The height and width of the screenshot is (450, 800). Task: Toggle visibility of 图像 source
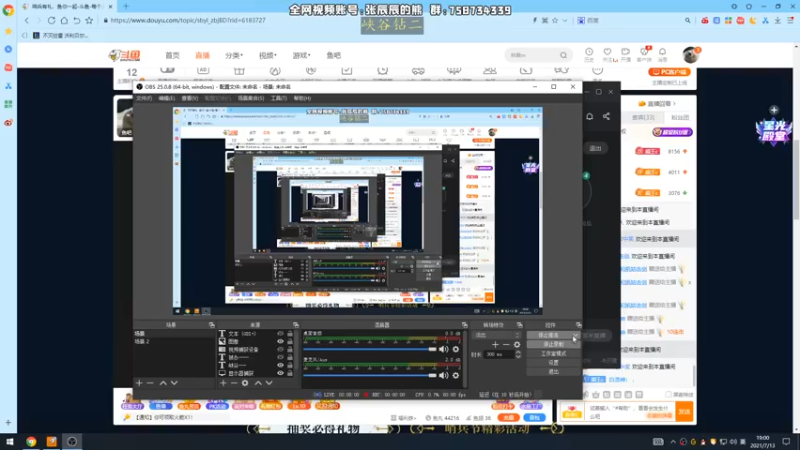(x=280, y=341)
